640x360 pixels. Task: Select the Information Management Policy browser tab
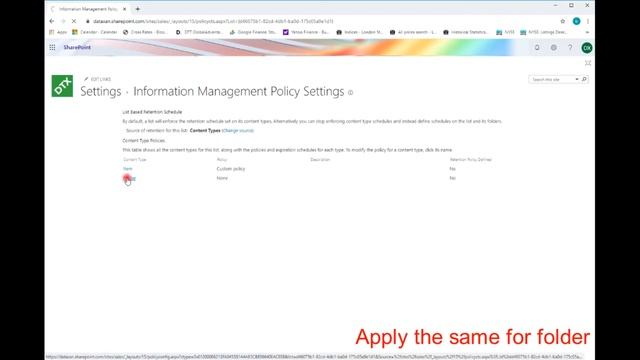tap(88, 9)
